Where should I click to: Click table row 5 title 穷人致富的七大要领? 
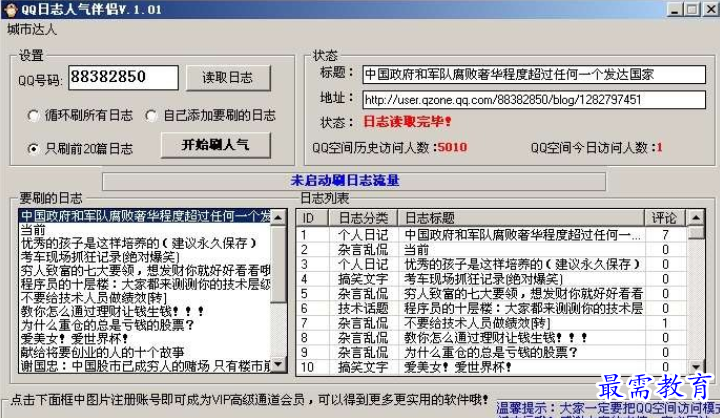pyautogui.click(x=523, y=294)
